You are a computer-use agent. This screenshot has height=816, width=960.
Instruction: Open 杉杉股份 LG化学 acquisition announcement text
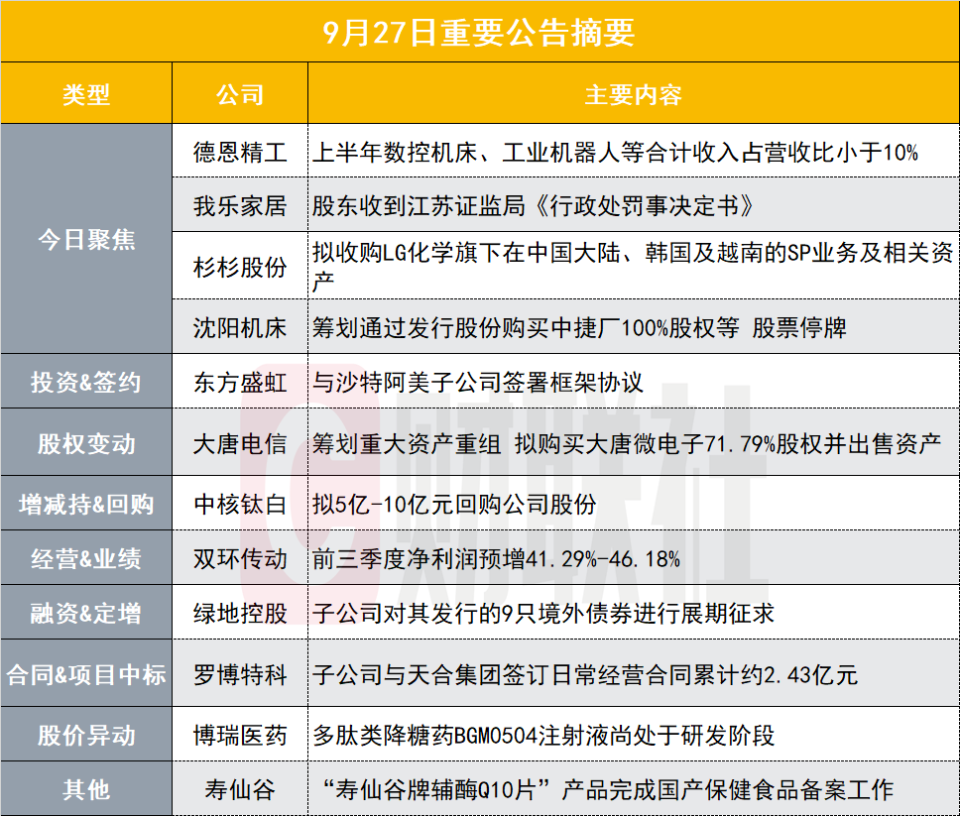pos(633,266)
